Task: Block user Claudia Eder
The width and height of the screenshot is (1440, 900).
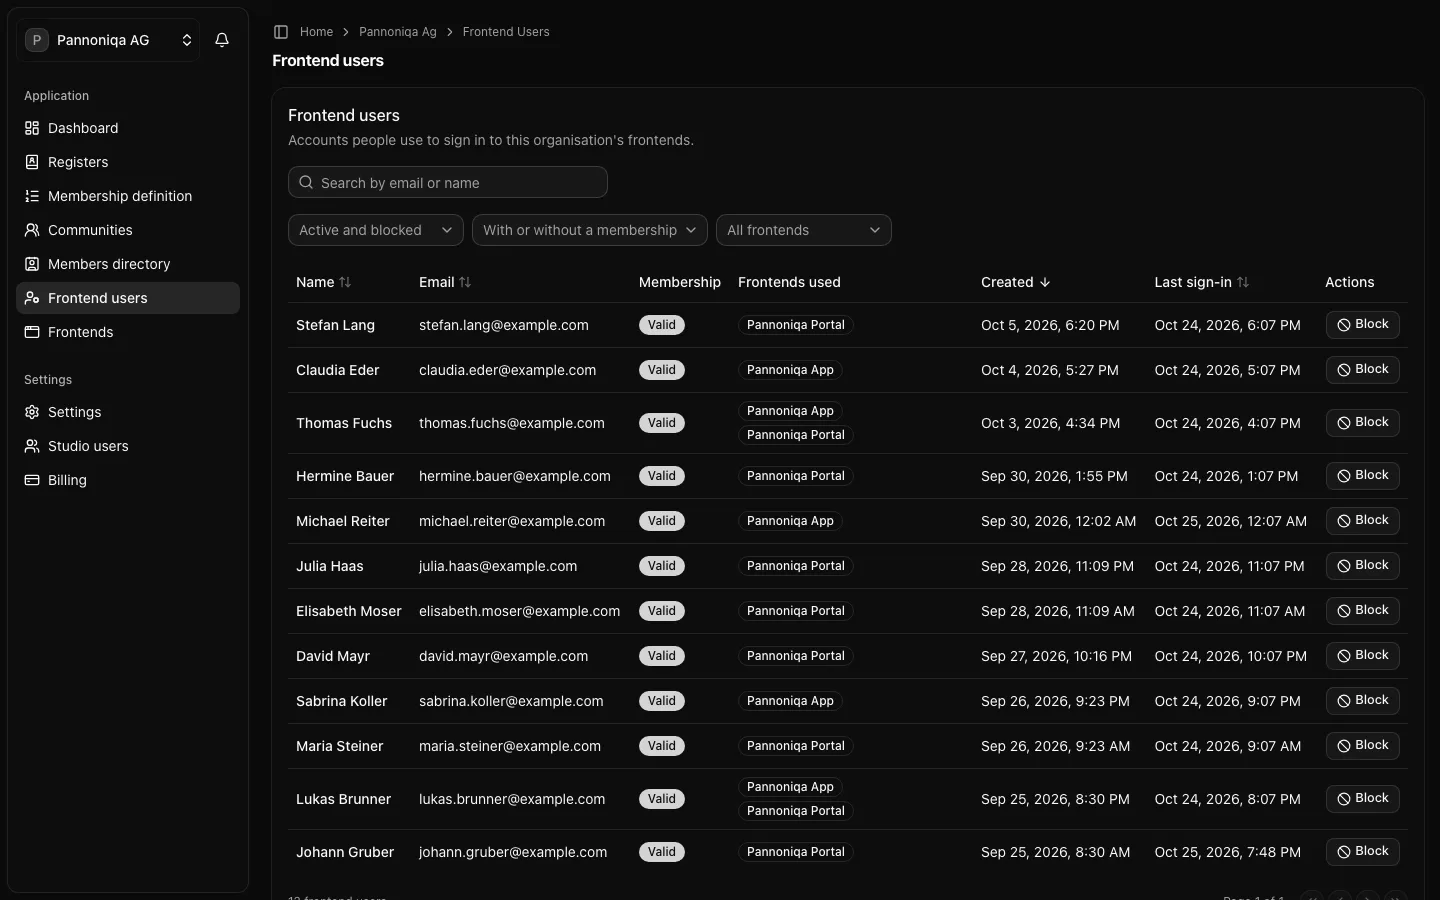Action: pyautogui.click(x=1363, y=370)
